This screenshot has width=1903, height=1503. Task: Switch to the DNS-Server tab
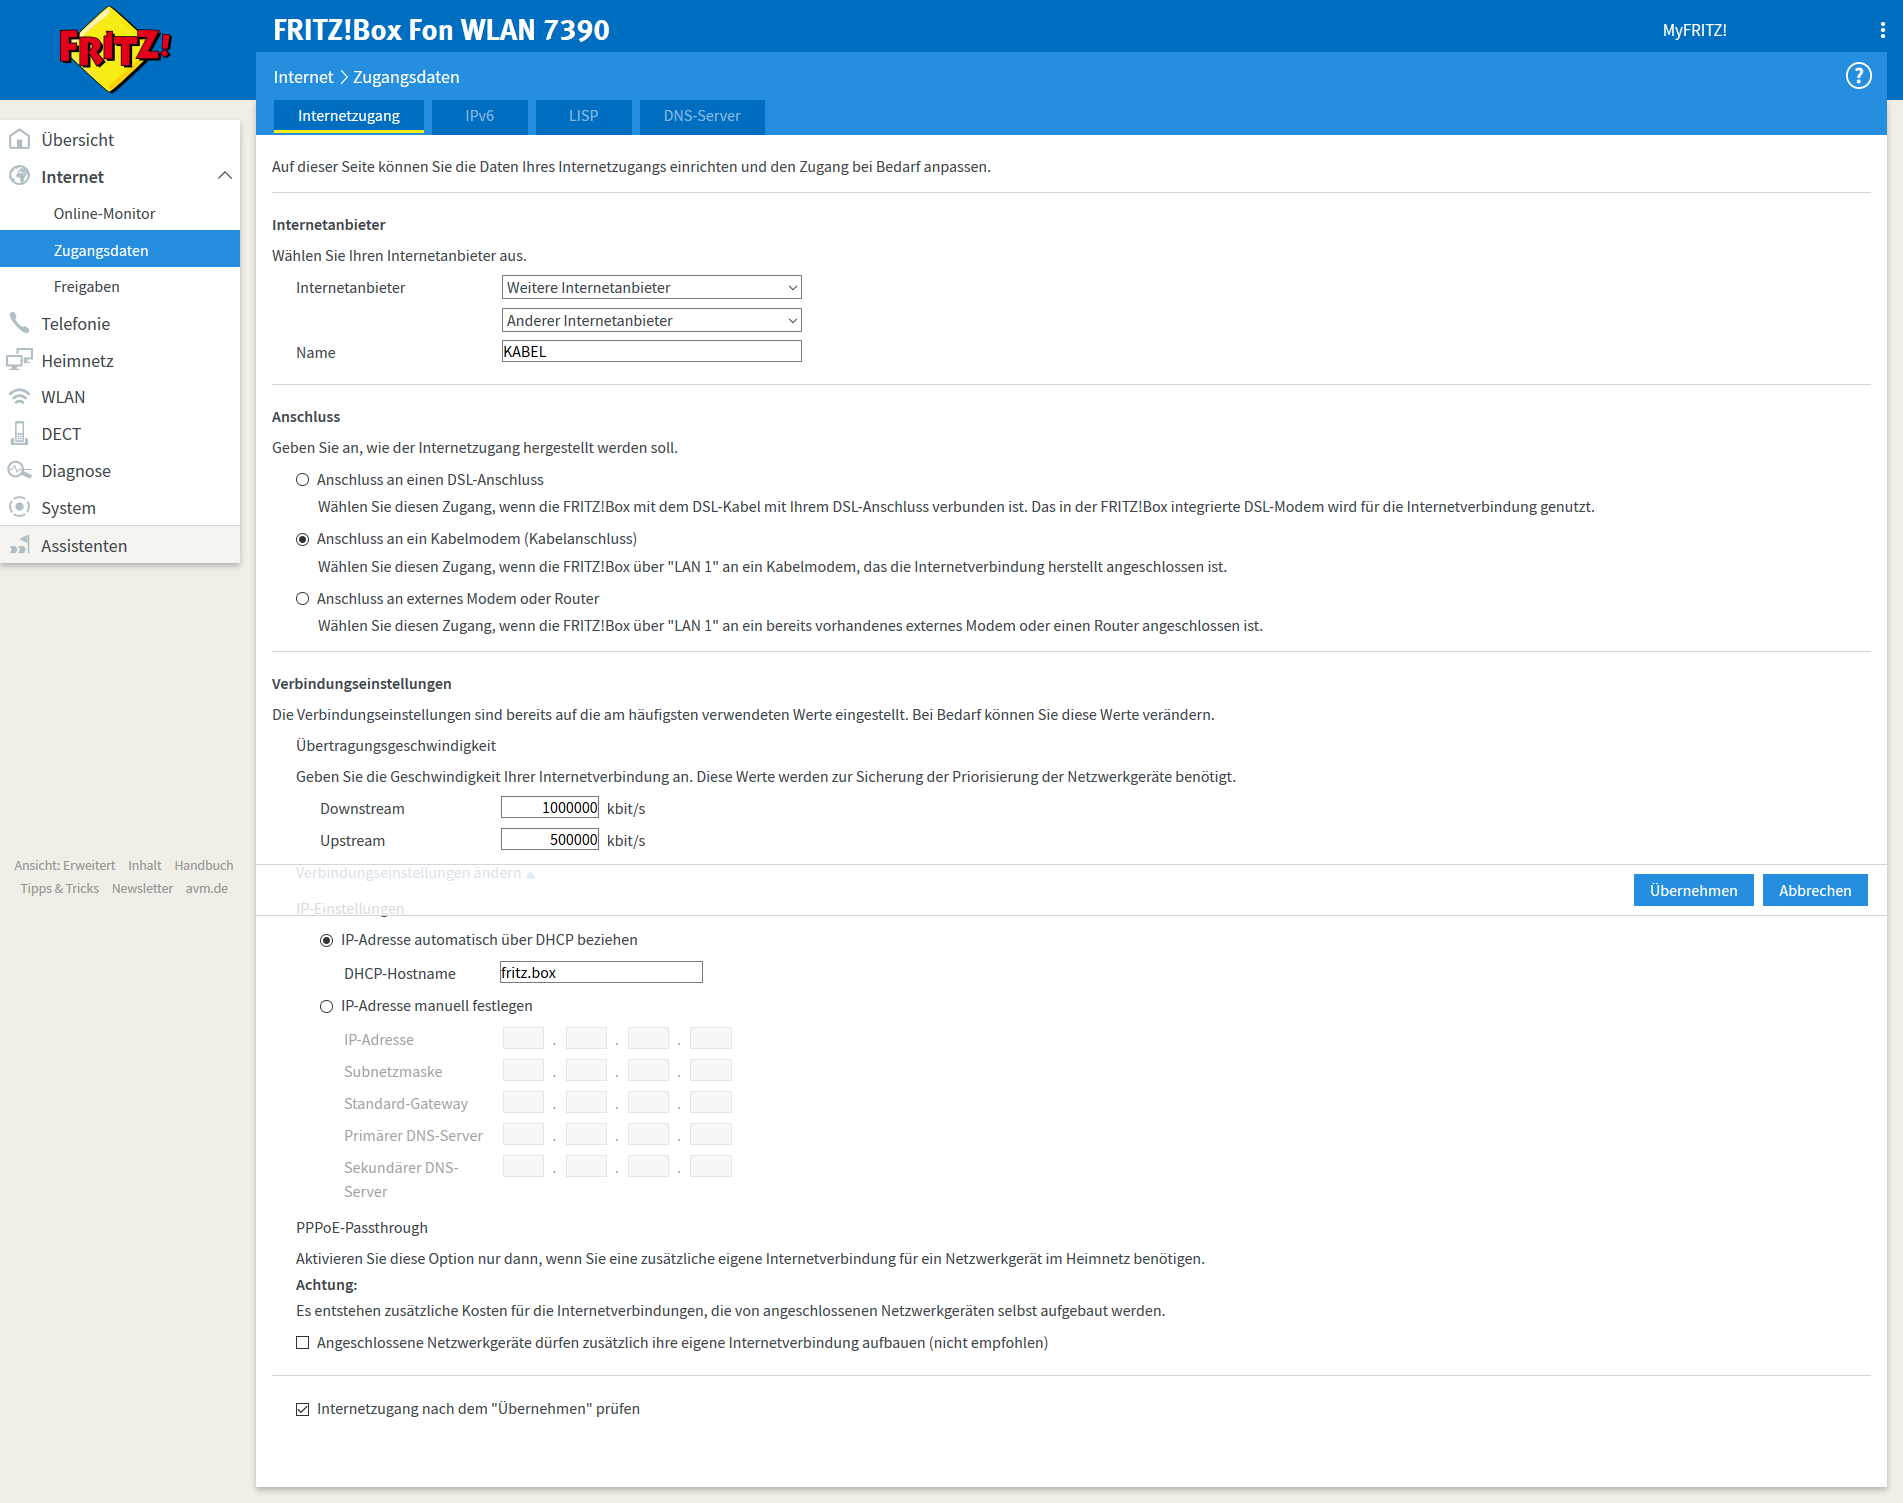coord(702,116)
